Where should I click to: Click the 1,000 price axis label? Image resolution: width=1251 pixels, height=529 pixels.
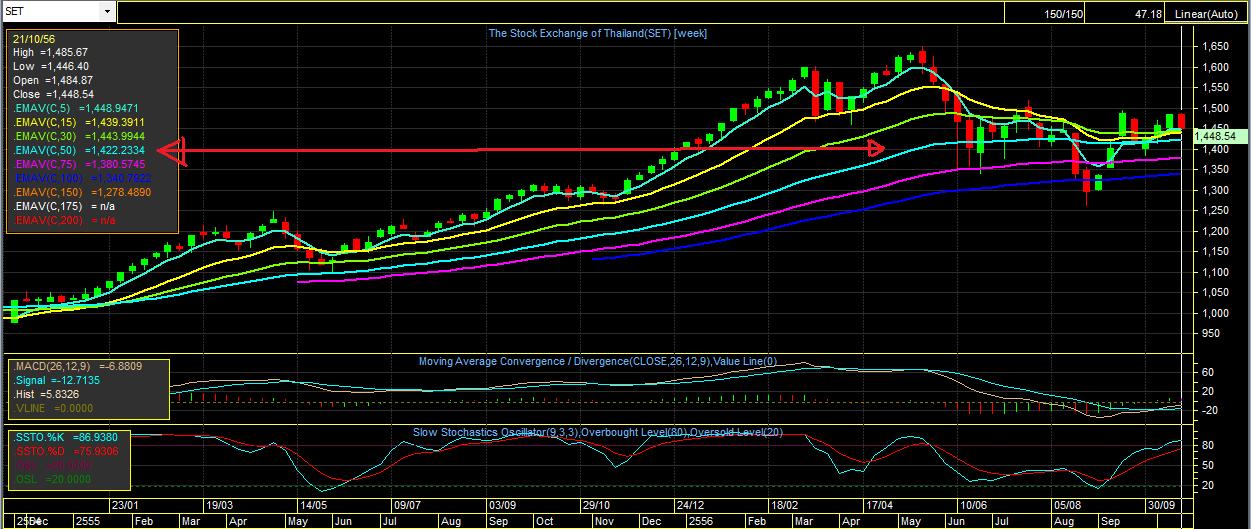pyautogui.click(x=1214, y=313)
